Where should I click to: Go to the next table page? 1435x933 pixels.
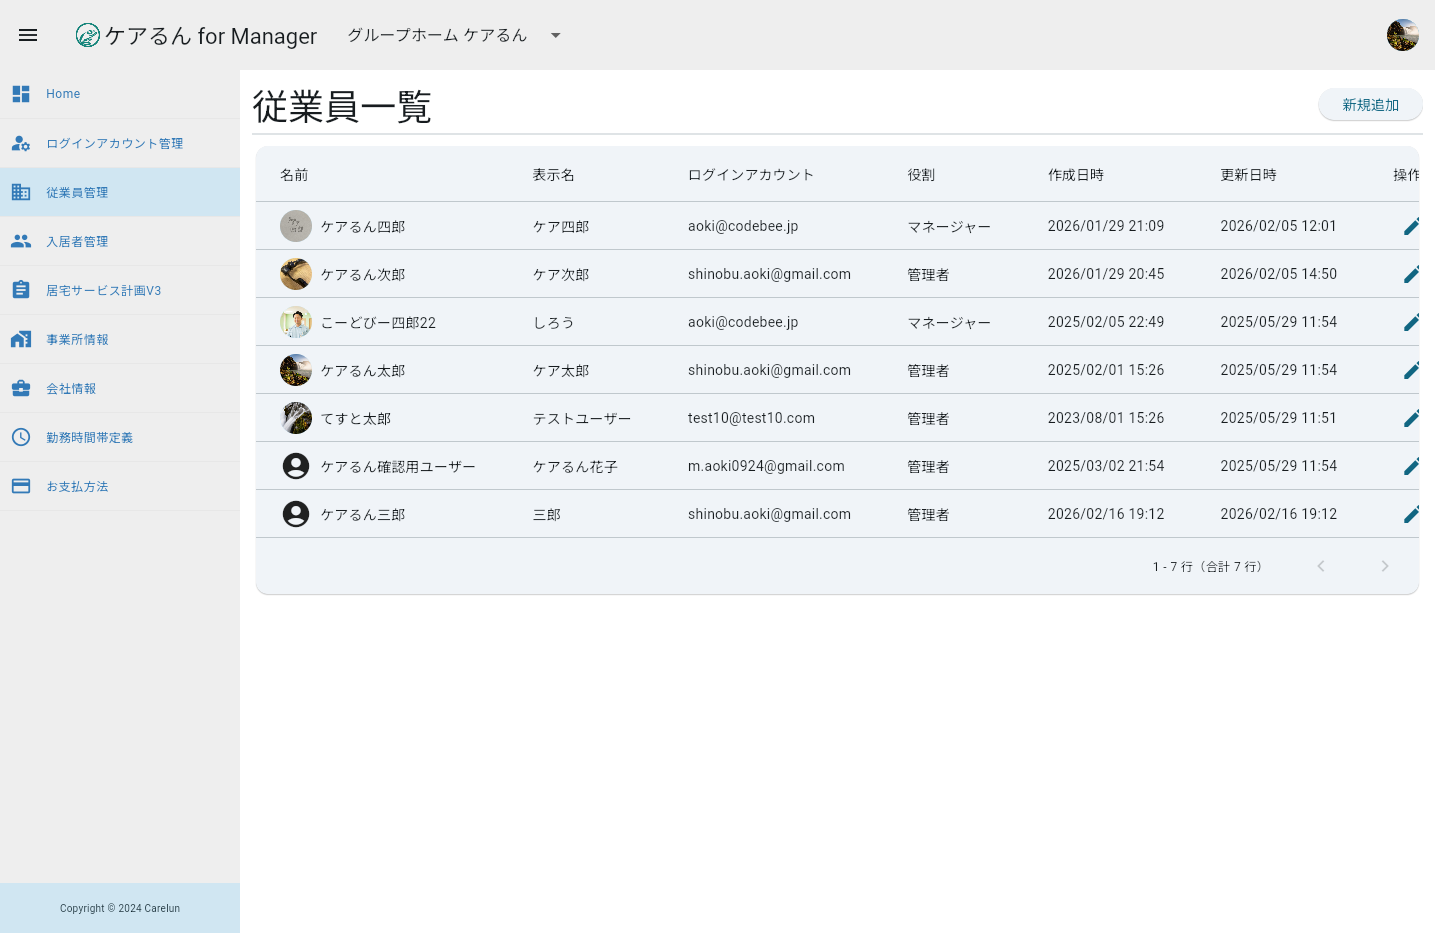click(1384, 566)
